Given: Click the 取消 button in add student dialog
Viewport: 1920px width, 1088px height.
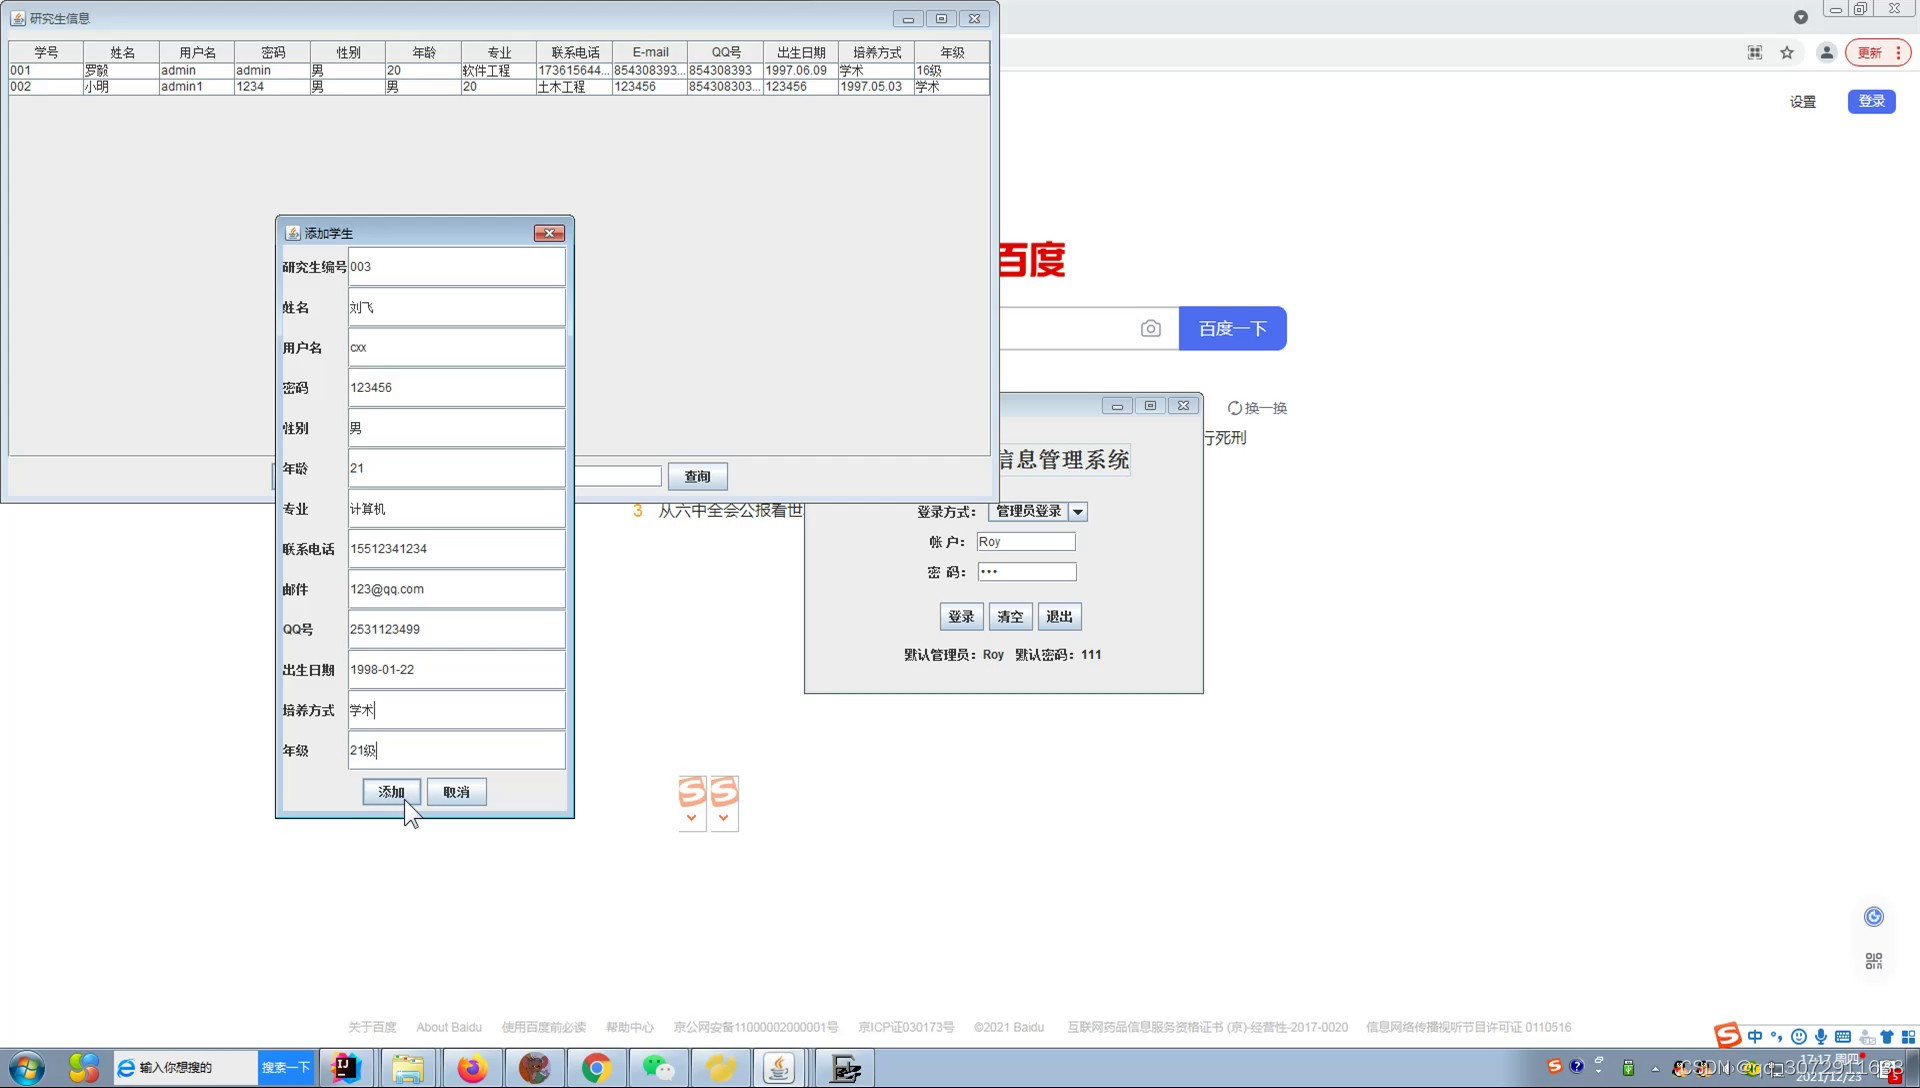Looking at the screenshot, I should (456, 792).
